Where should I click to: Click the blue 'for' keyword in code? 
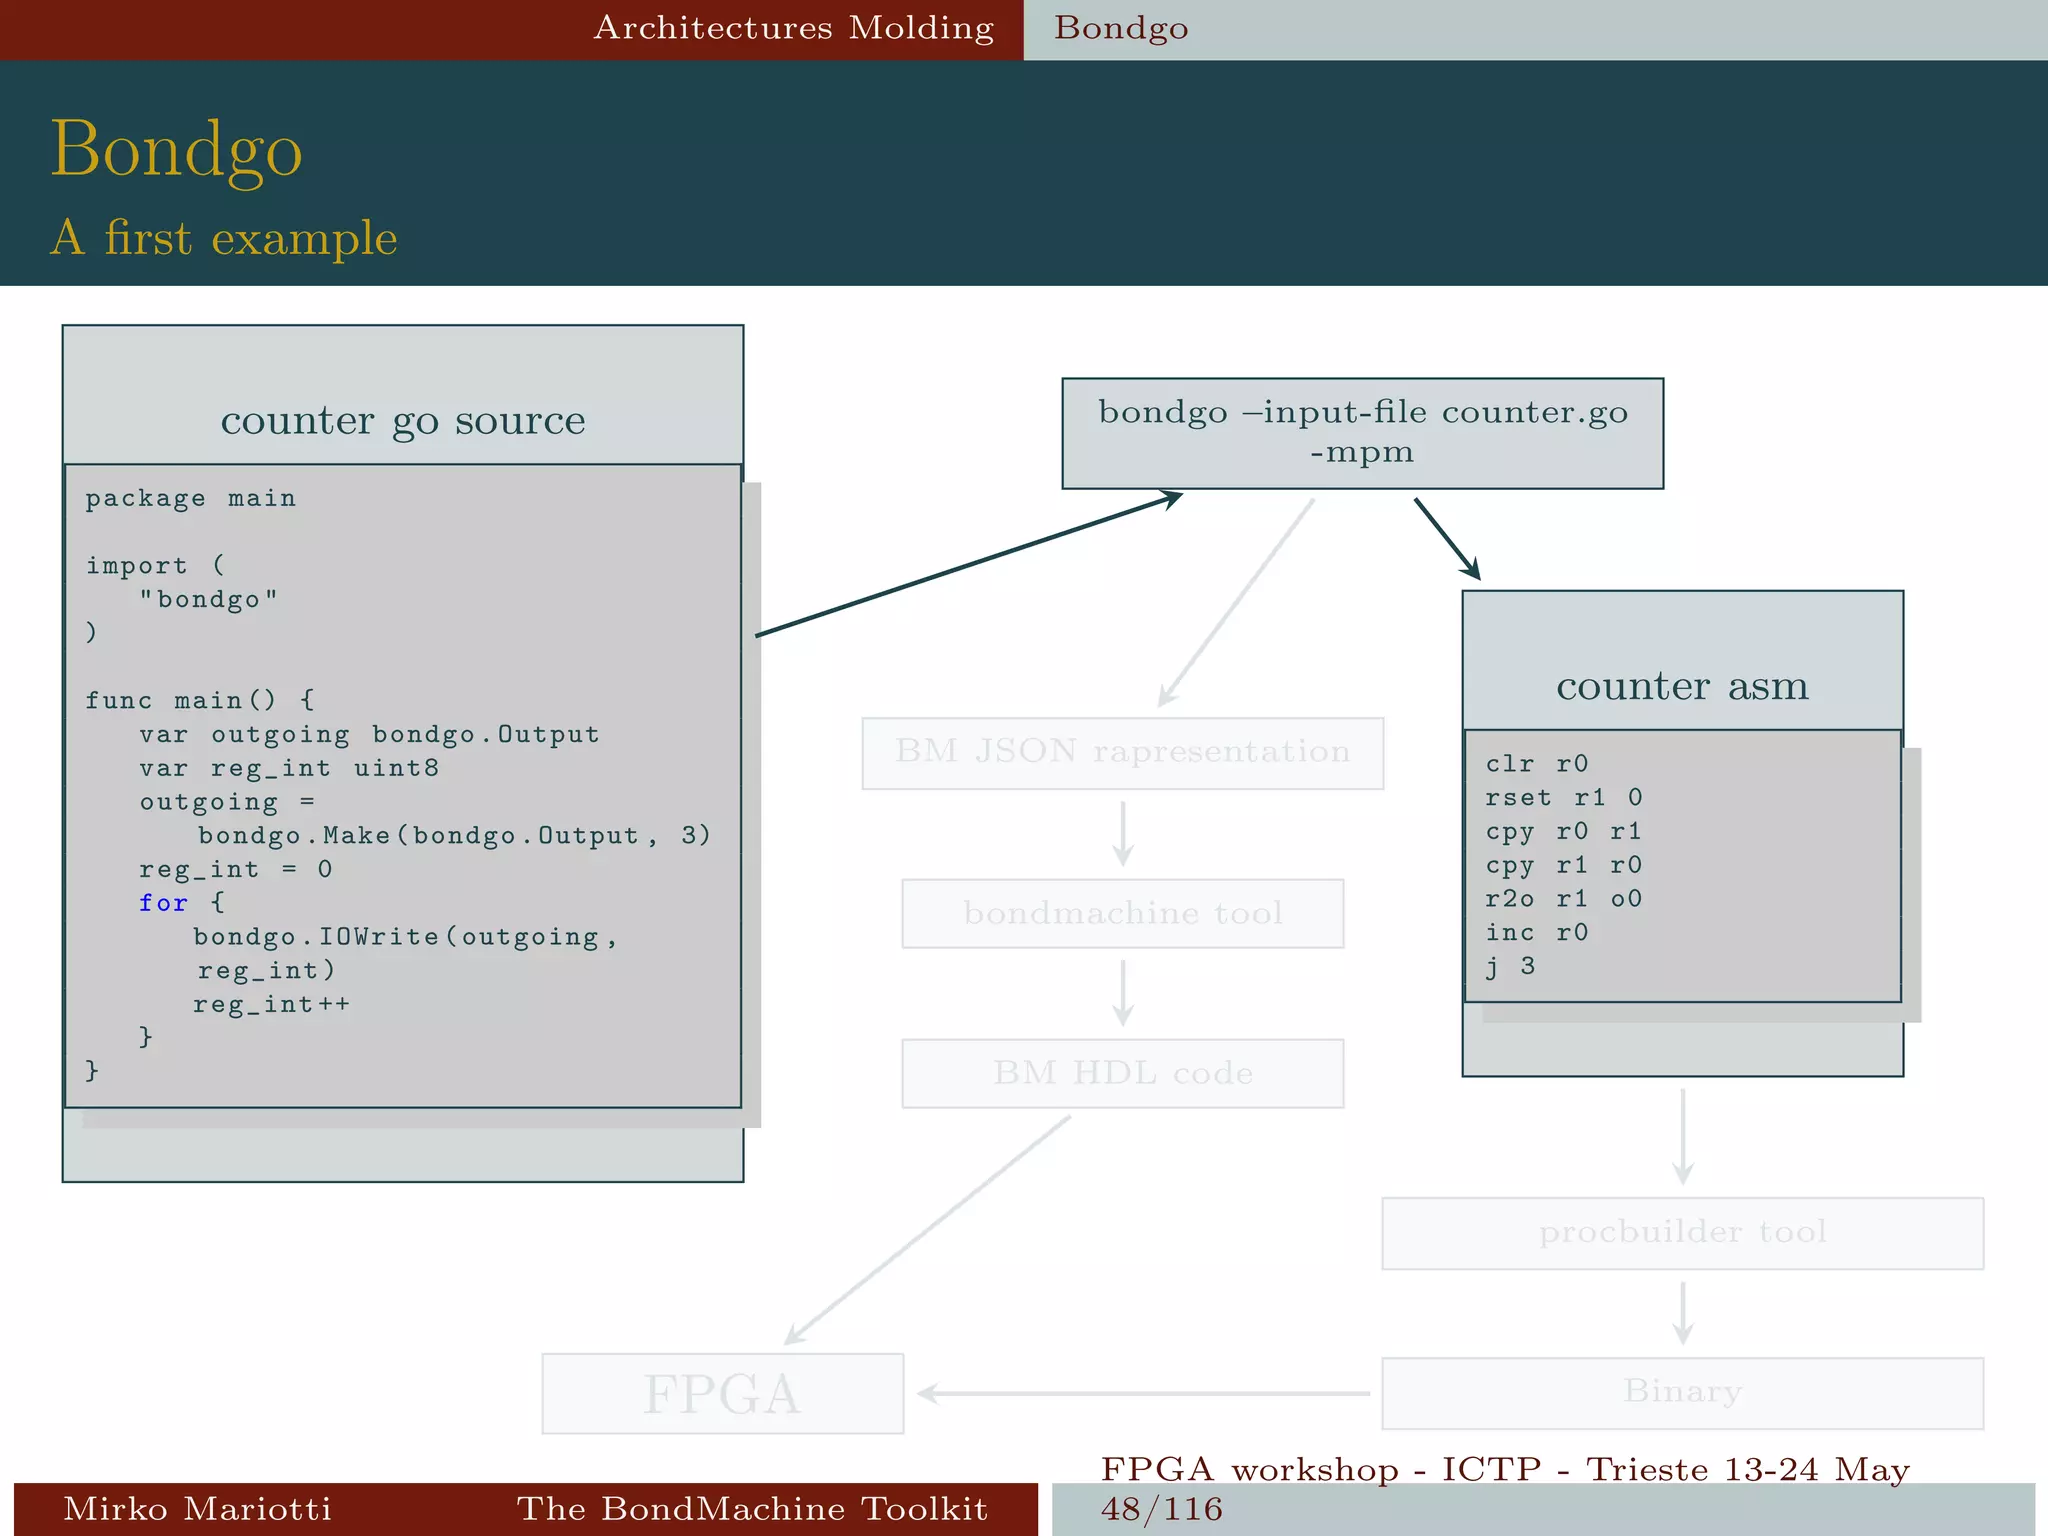(x=163, y=903)
